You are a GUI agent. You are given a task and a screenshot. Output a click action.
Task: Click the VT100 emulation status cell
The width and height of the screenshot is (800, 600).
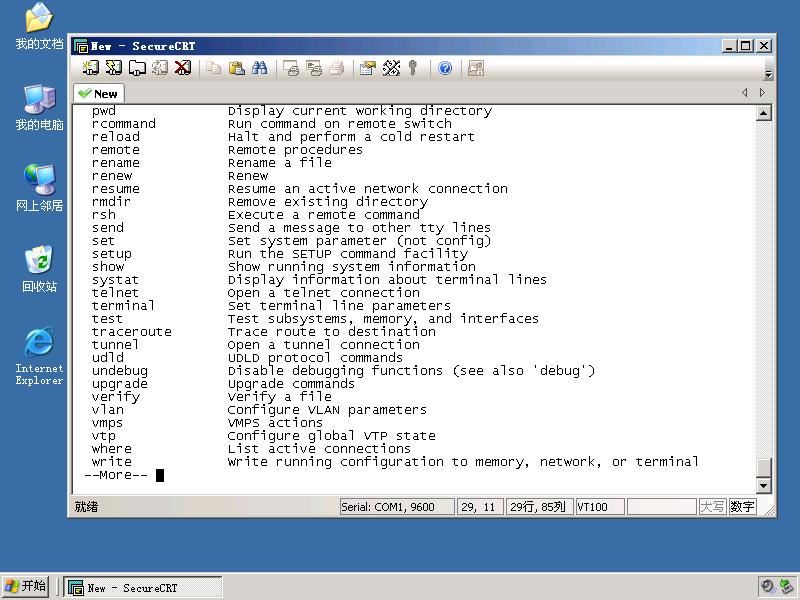pos(600,507)
